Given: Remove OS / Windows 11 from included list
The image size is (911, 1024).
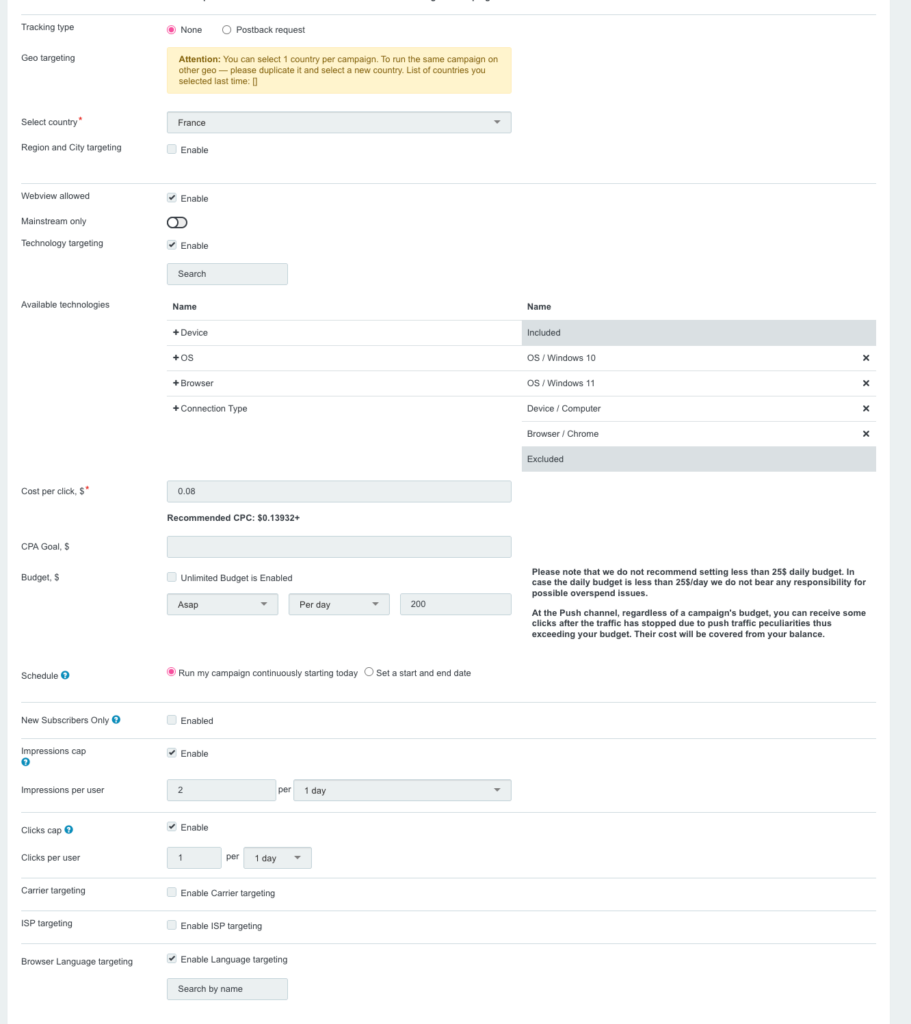Looking at the screenshot, I should pos(865,383).
